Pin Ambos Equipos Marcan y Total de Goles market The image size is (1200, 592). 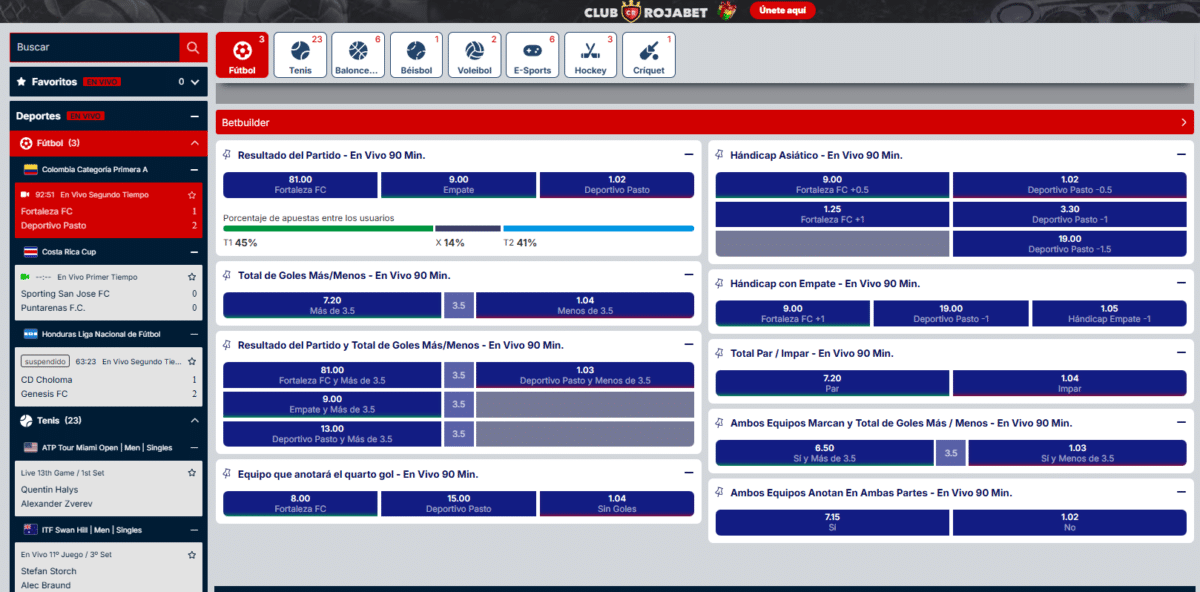[x=721, y=423]
